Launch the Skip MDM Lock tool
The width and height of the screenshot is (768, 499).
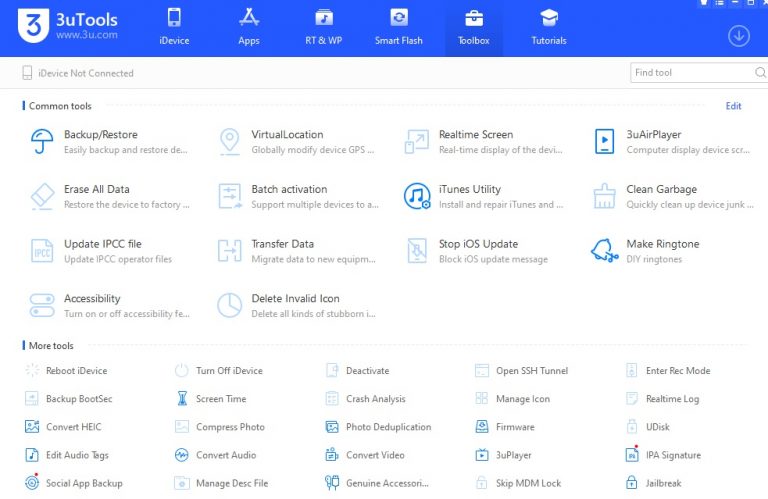[x=528, y=483]
